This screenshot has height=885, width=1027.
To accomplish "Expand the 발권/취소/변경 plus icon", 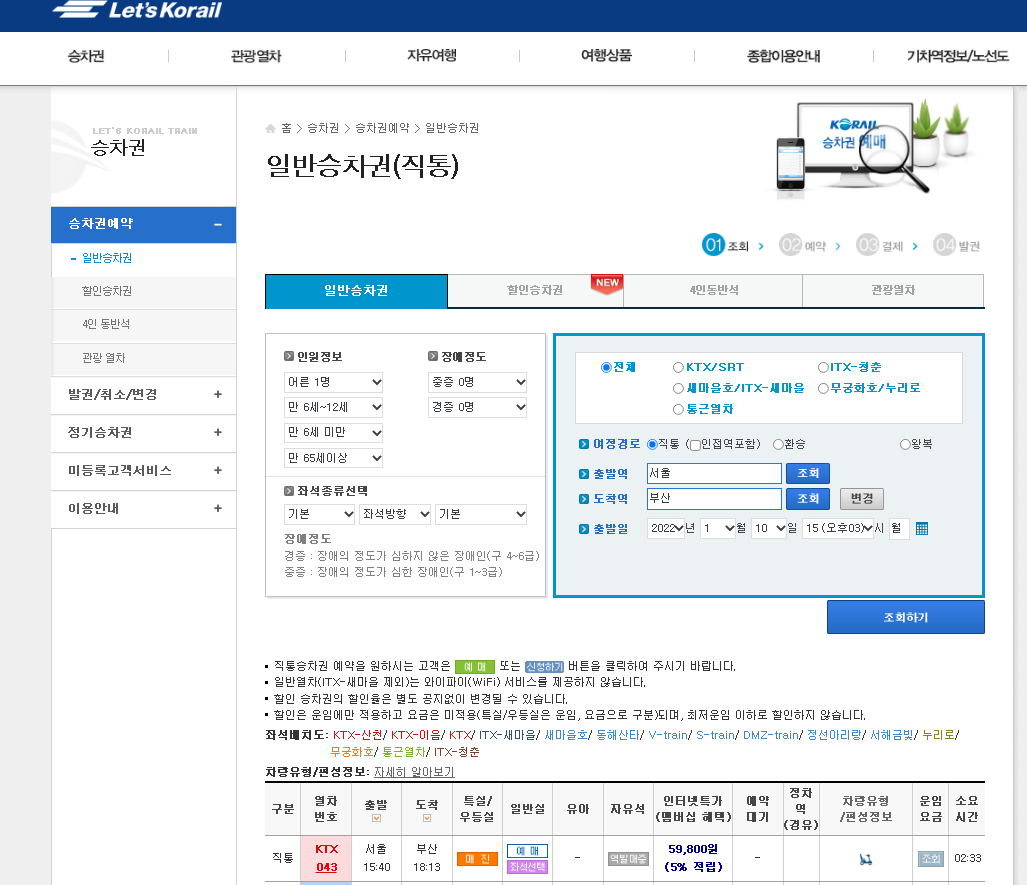I will (217, 394).
